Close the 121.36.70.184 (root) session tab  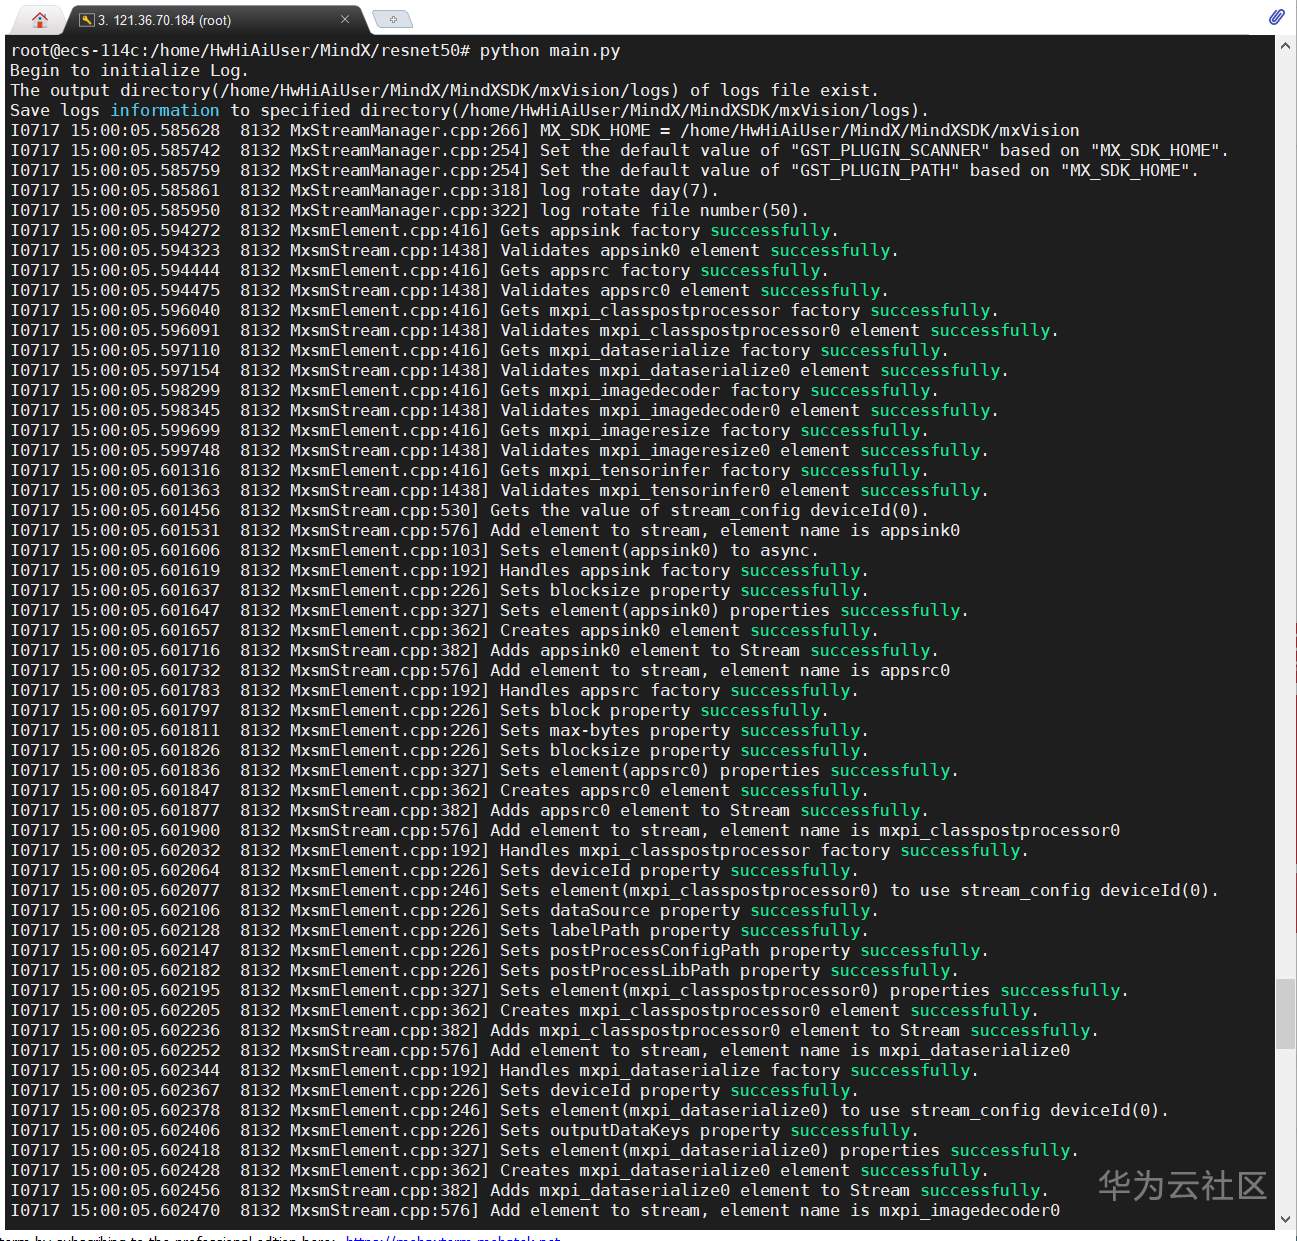[345, 19]
